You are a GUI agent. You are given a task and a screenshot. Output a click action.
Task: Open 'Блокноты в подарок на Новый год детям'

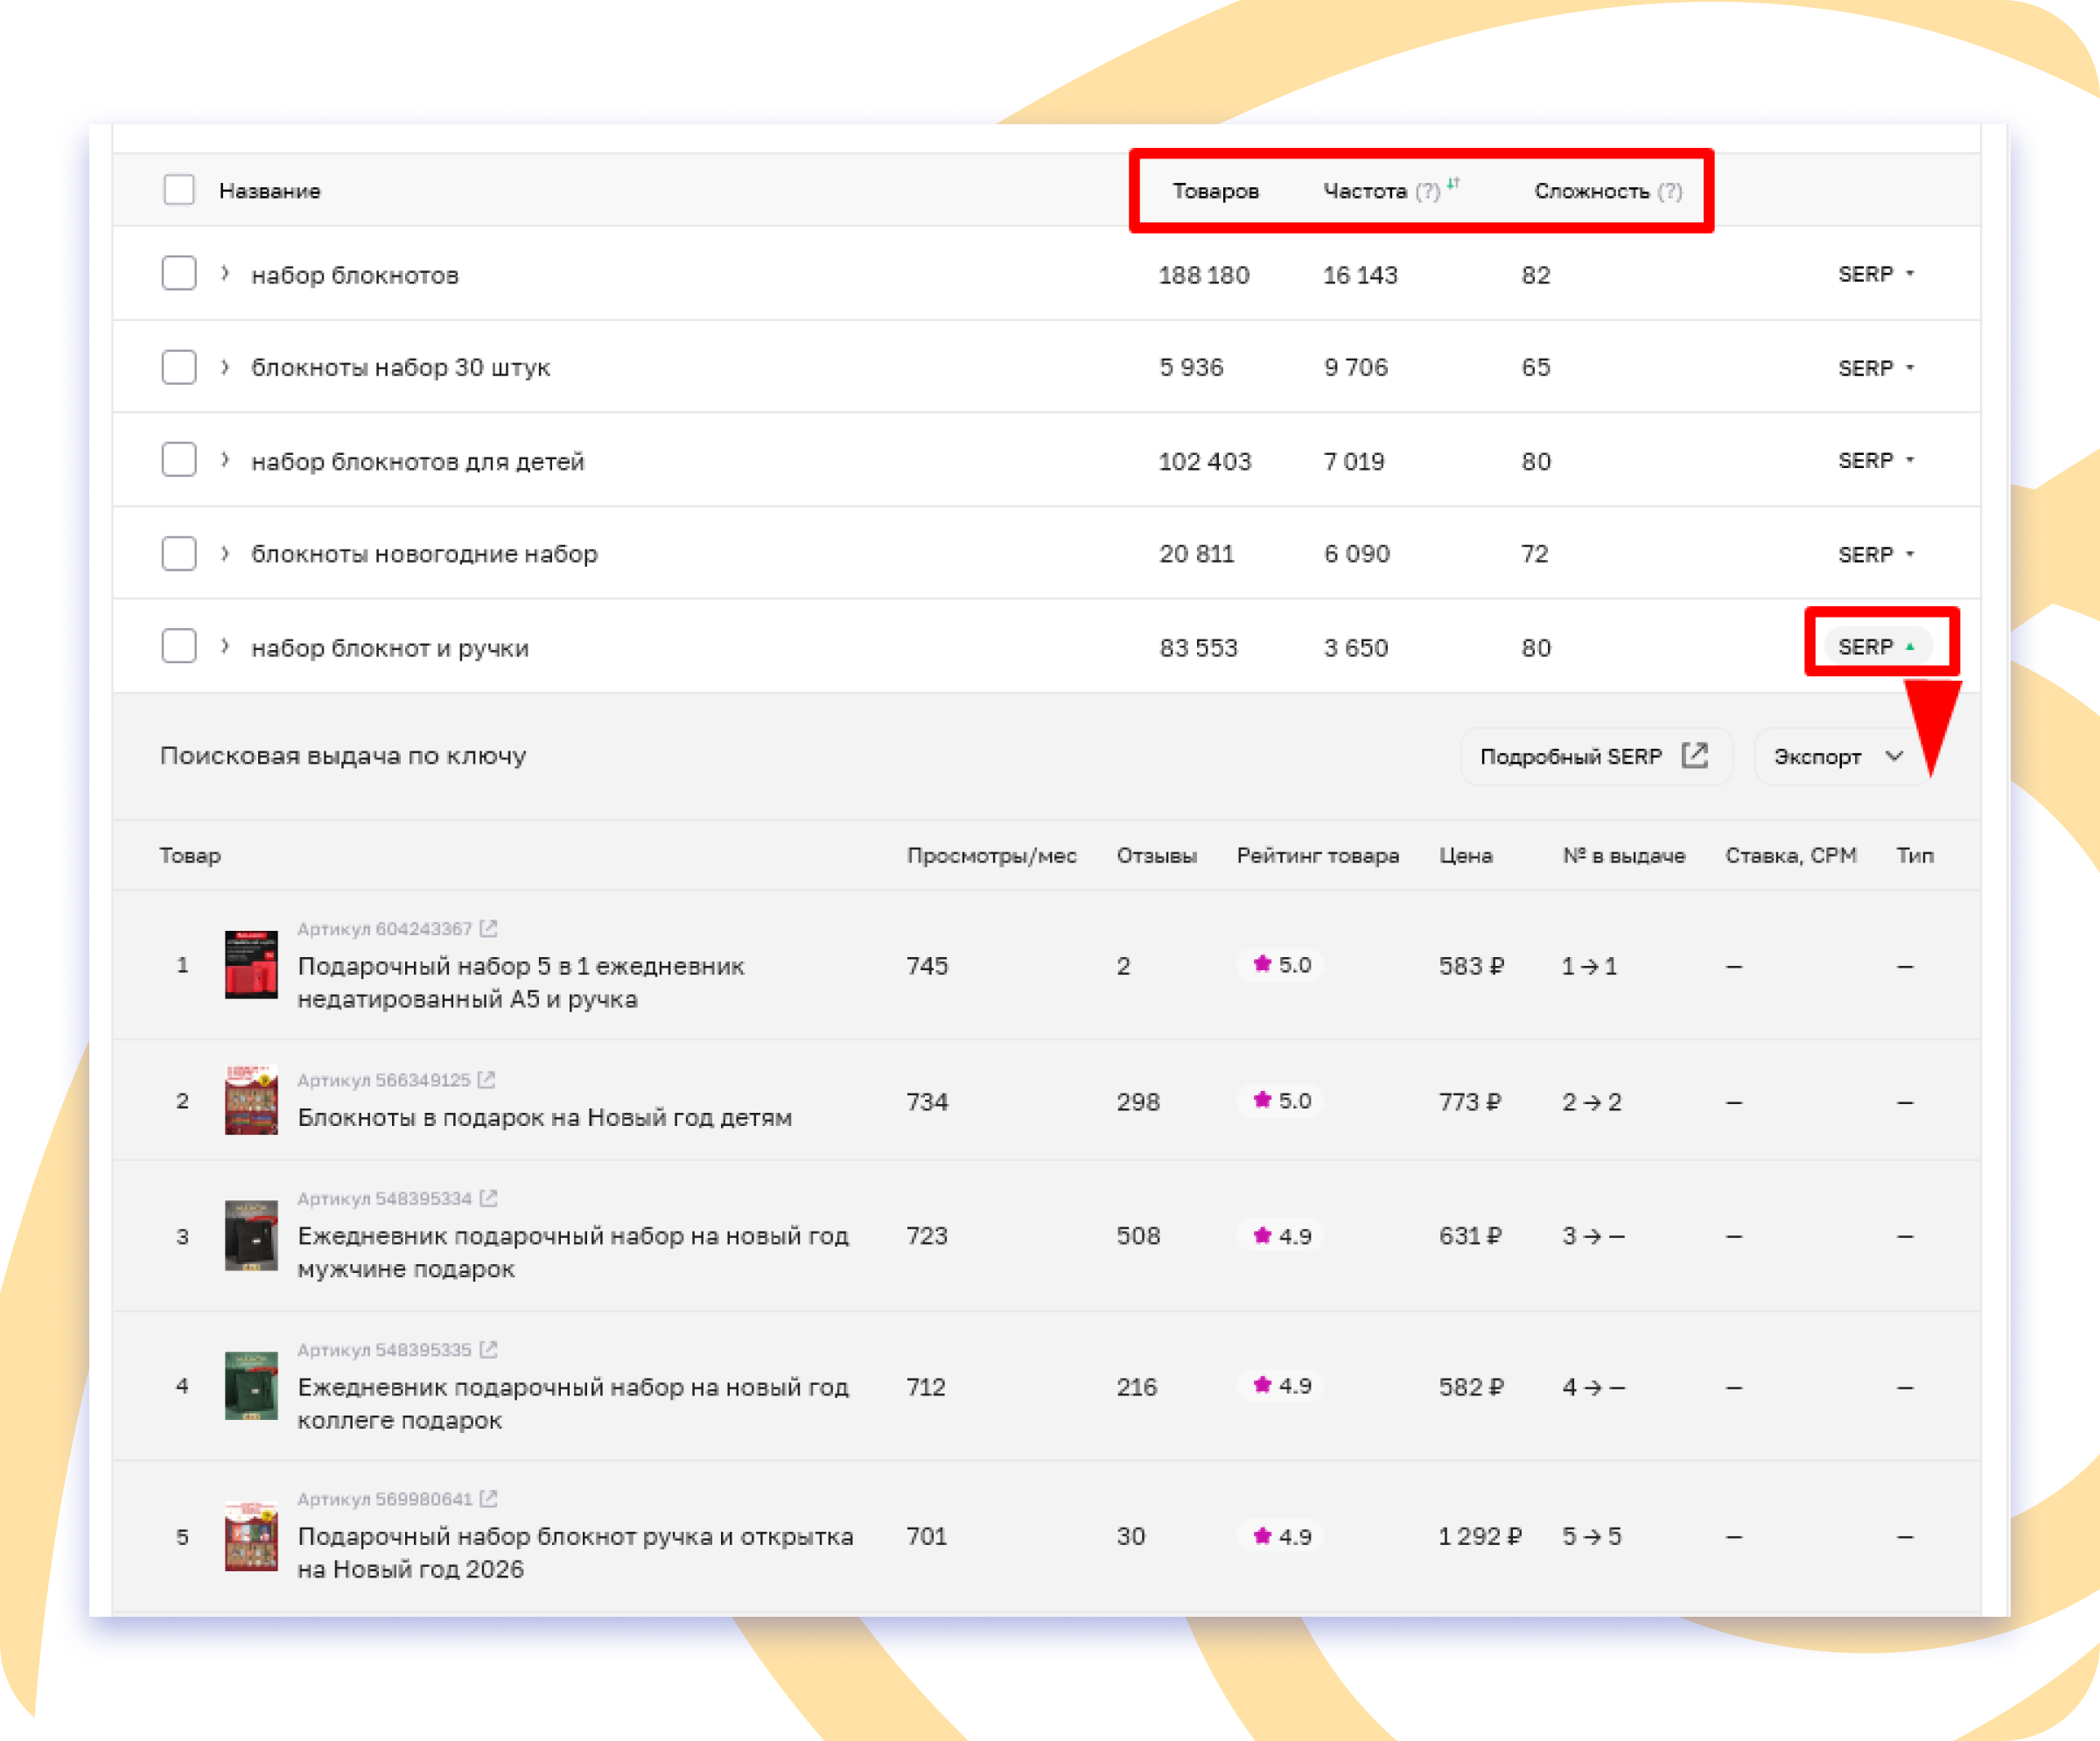pos(544,1117)
